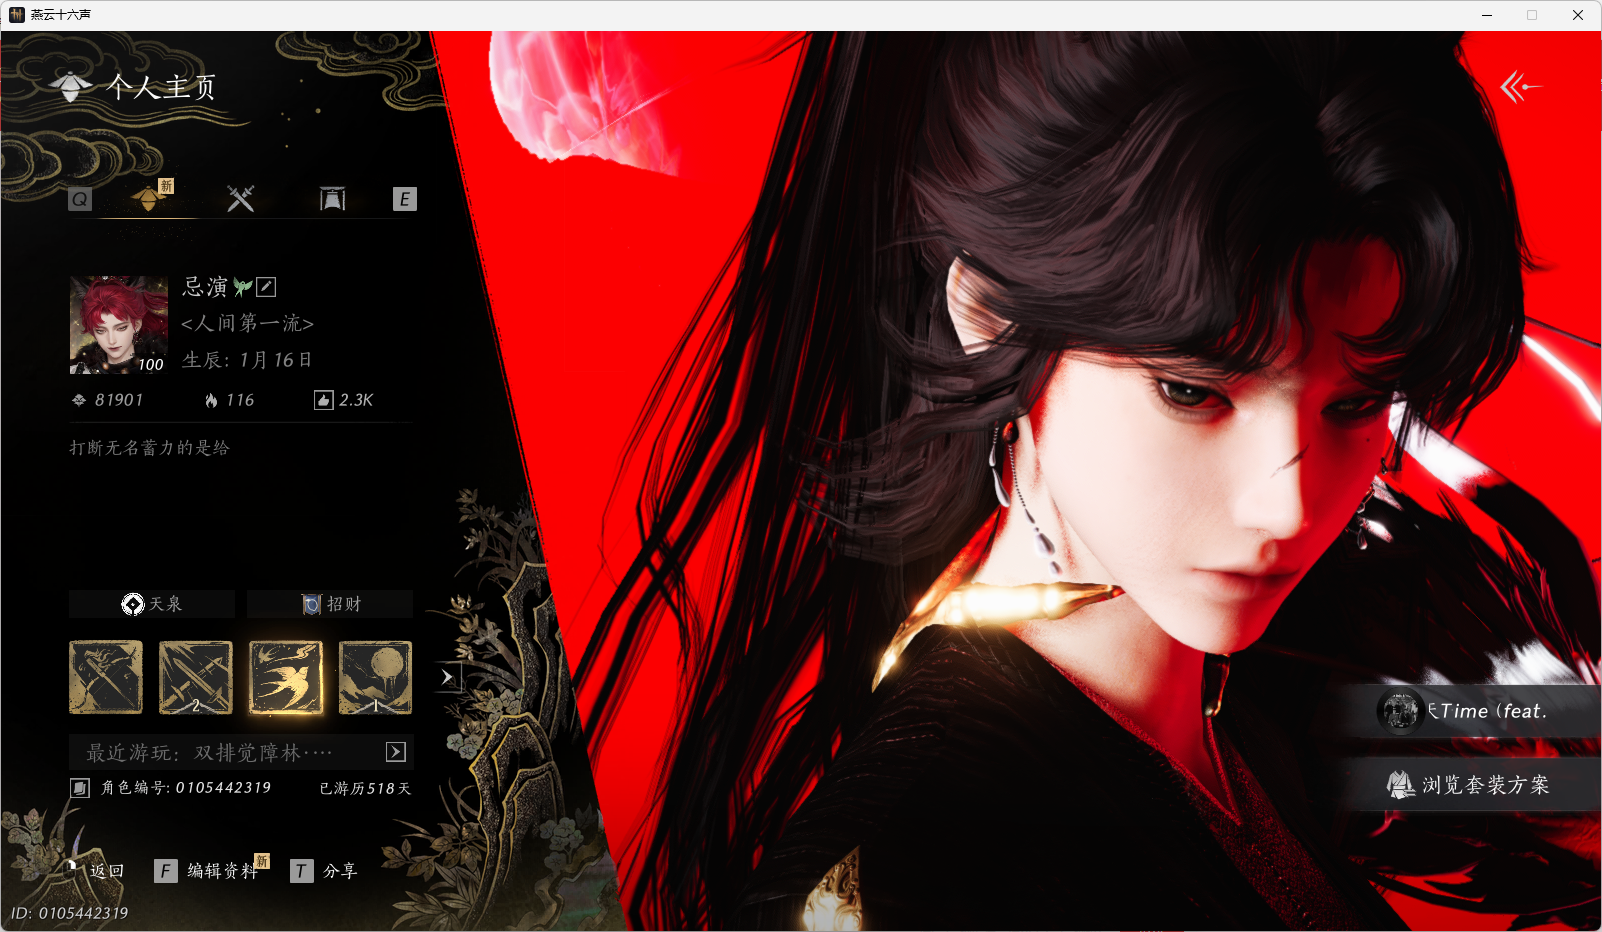1602x932 pixels.
Task: Click the 最近游玩: 双排觉障林 entry
Action: tap(241, 752)
